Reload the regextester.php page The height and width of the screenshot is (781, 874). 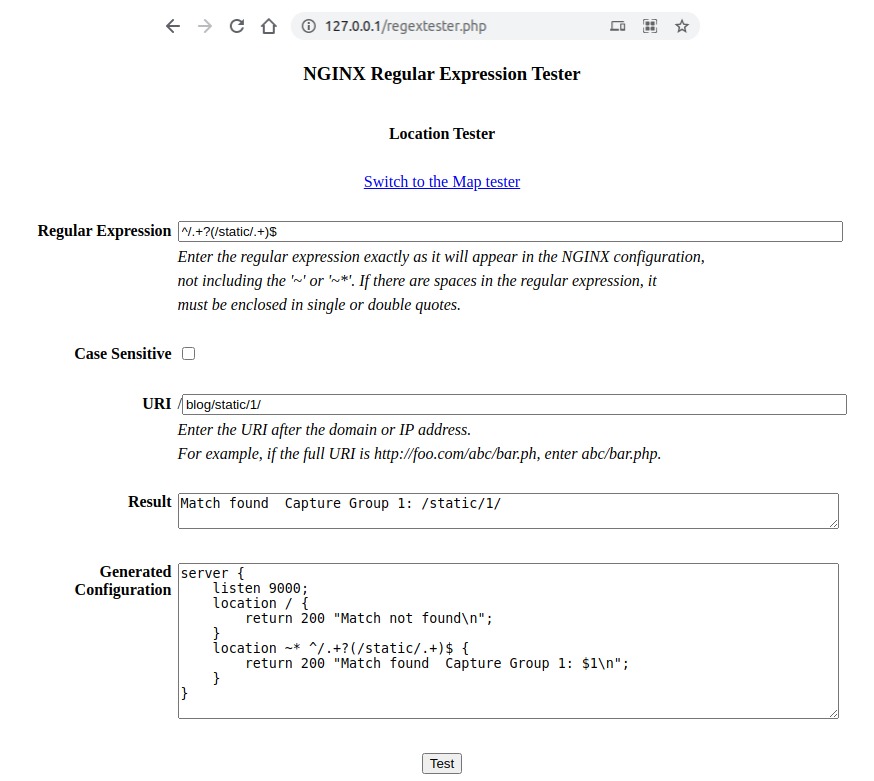[236, 26]
